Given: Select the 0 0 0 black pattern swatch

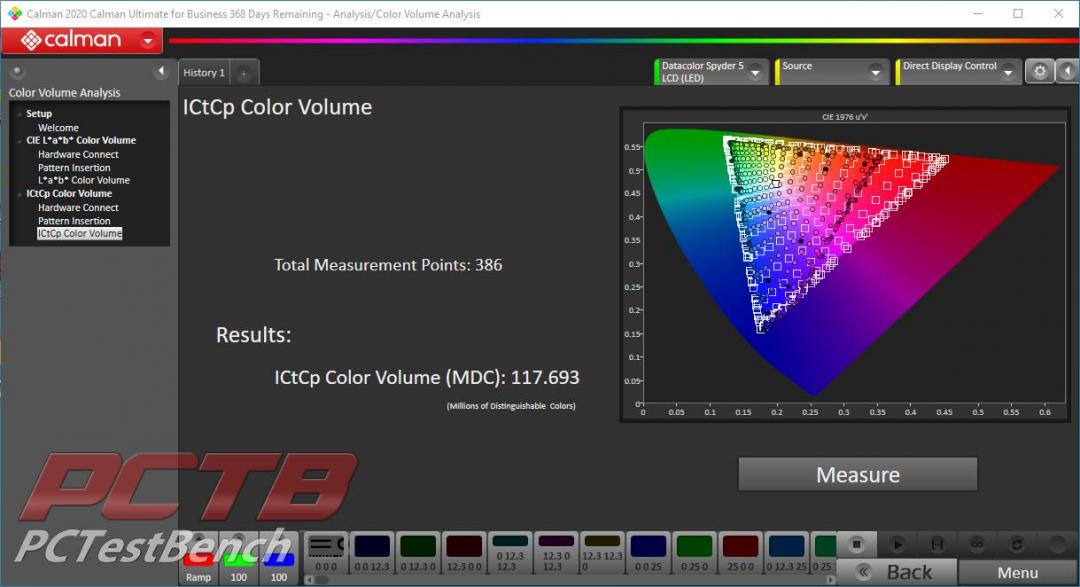Looking at the screenshot, I should point(326,553).
